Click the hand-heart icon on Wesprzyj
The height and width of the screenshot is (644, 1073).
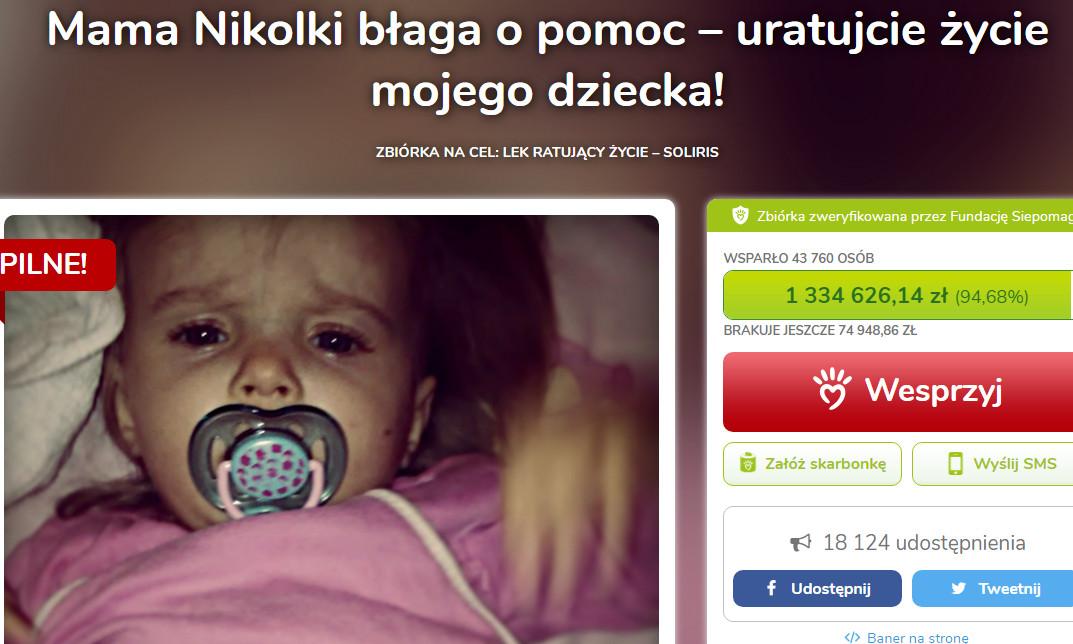point(832,389)
